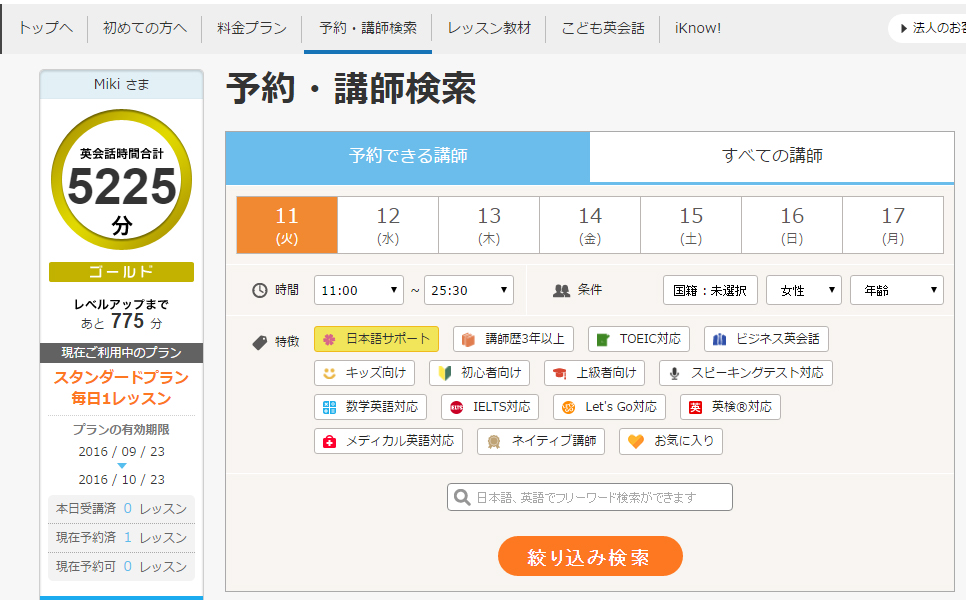Click the plan expiry date 2016 / 10 / 23
The height and width of the screenshot is (600, 966).
[121, 479]
